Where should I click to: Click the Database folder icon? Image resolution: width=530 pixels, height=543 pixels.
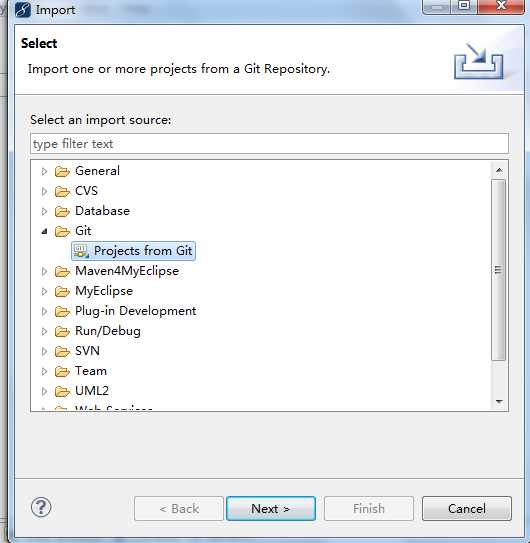(x=62, y=211)
